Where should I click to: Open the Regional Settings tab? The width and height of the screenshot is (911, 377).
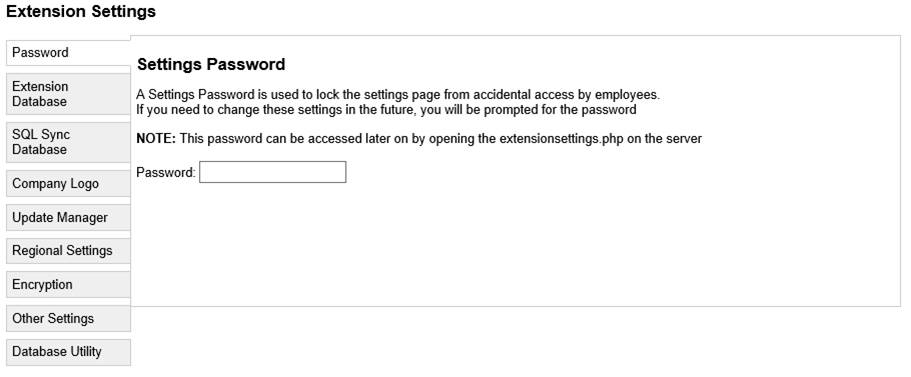coord(68,251)
